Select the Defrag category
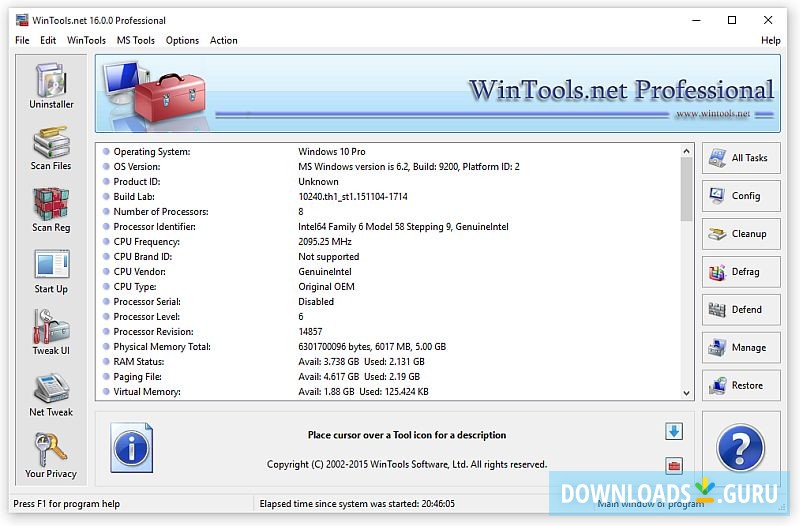The image size is (800, 526). [741, 272]
